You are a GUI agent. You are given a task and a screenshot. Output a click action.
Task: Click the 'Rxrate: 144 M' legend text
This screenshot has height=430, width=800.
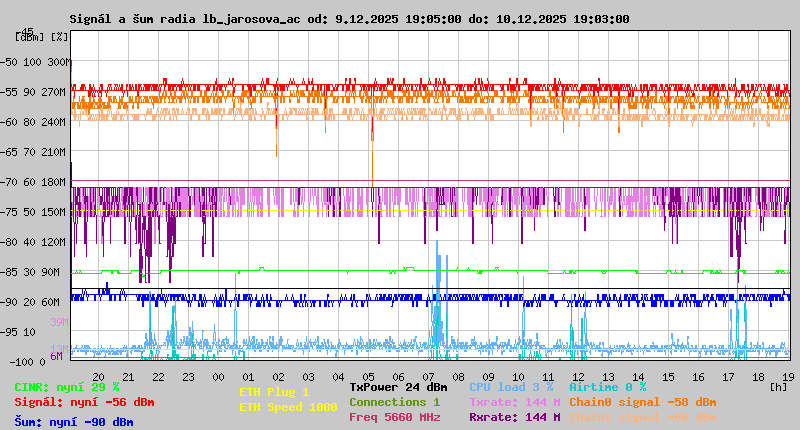pos(515,417)
